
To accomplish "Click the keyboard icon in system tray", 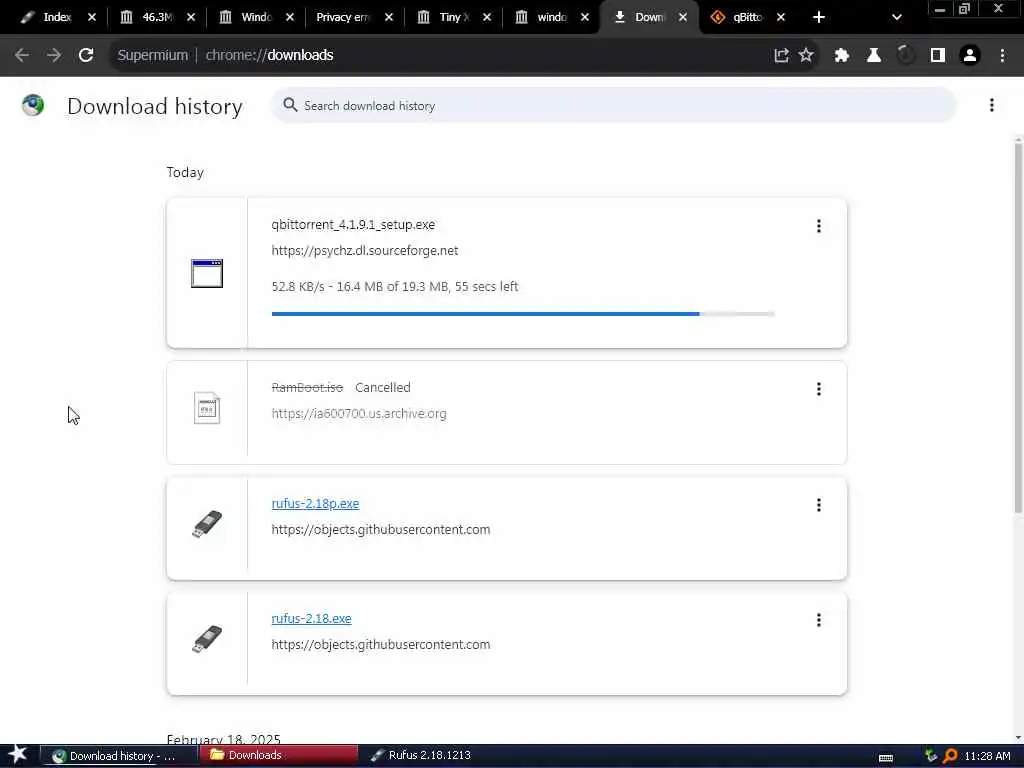I will (x=886, y=758).
